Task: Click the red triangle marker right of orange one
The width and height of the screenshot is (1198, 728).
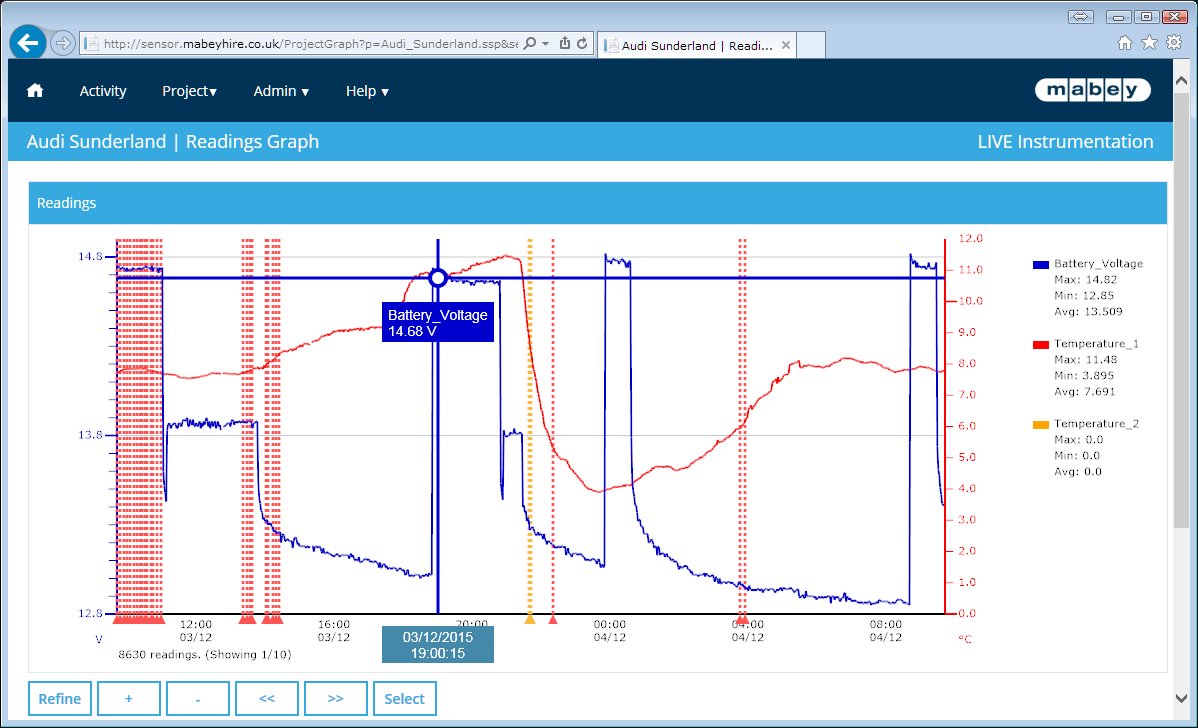Action: (553, 618)
